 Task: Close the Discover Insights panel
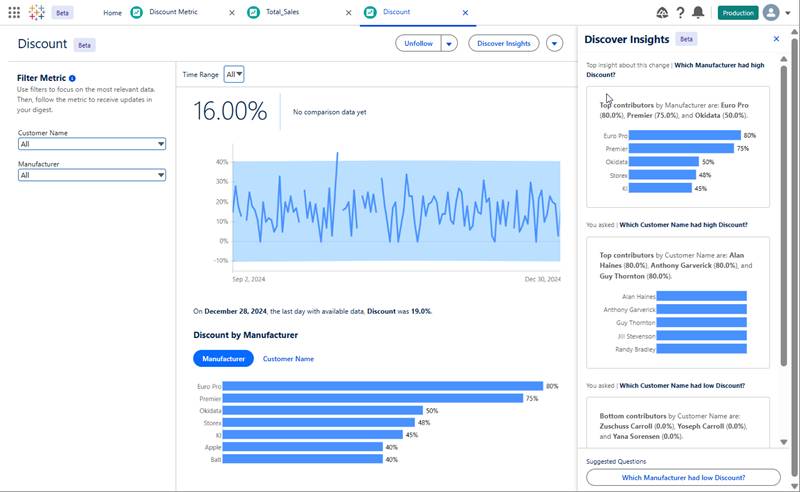point(777,39)
